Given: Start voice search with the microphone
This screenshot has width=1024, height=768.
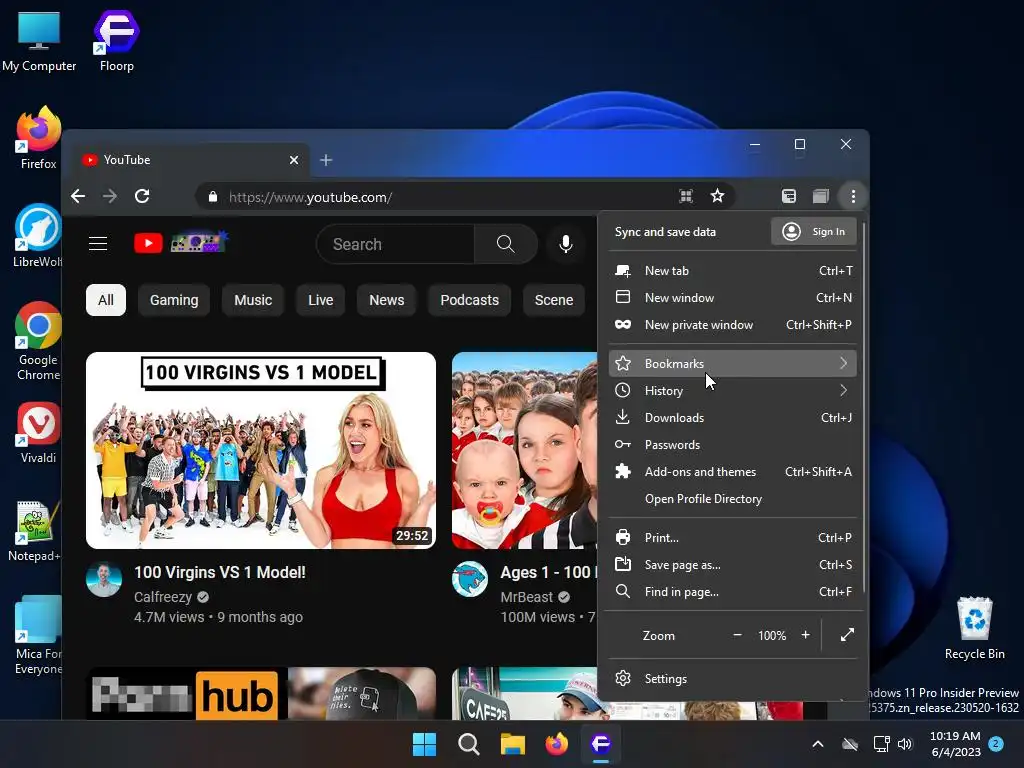Looking at the screenshot, I should click(x=566, y=244).
